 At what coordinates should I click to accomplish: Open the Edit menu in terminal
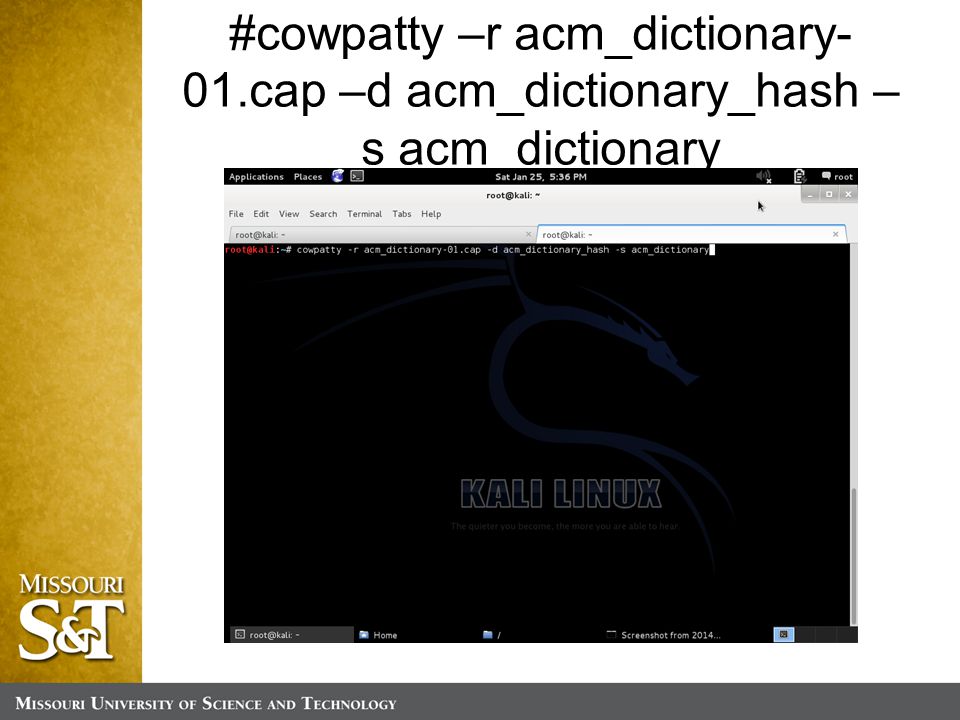261,214
